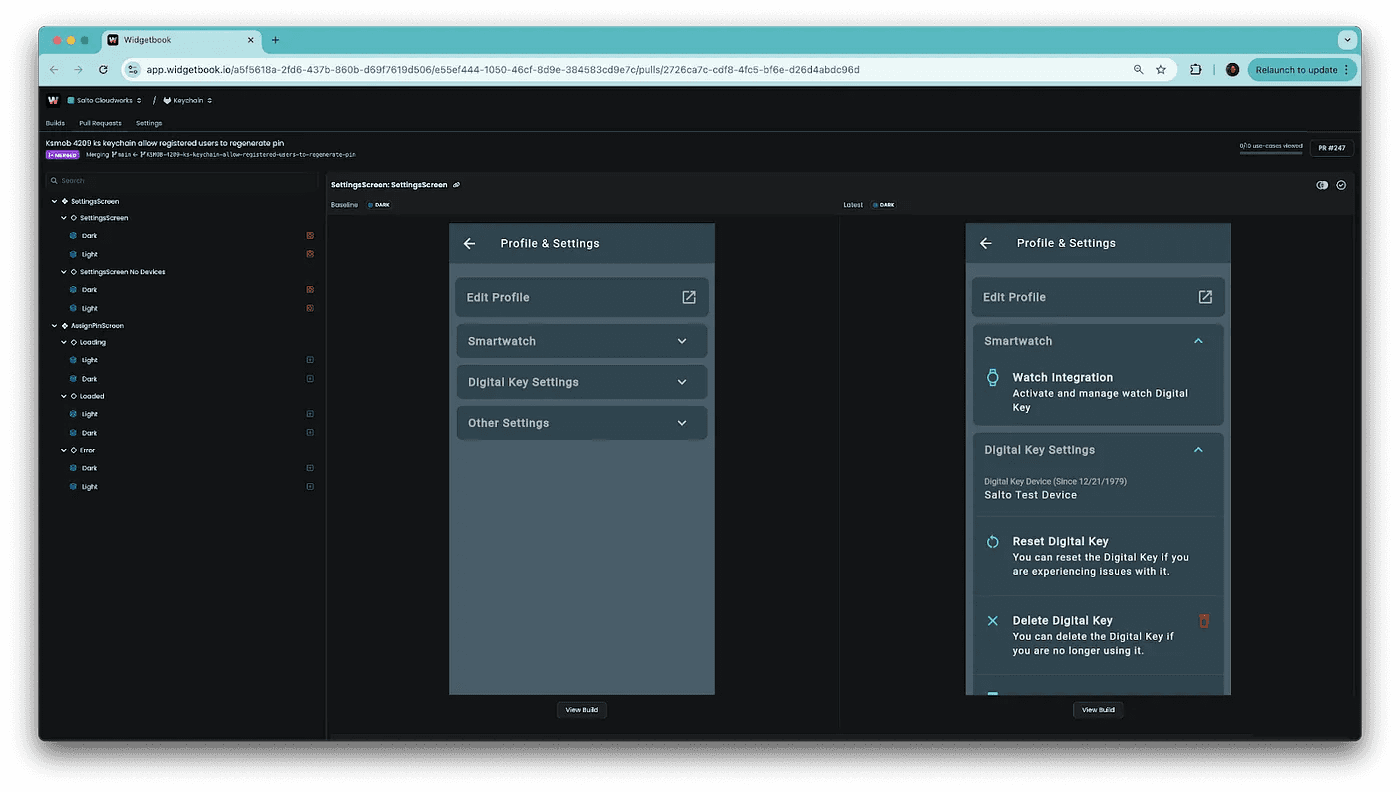Click the Widgetbook logo in the top-left corner
Viewport: 1400px width, 792px height.
(53, 100)
